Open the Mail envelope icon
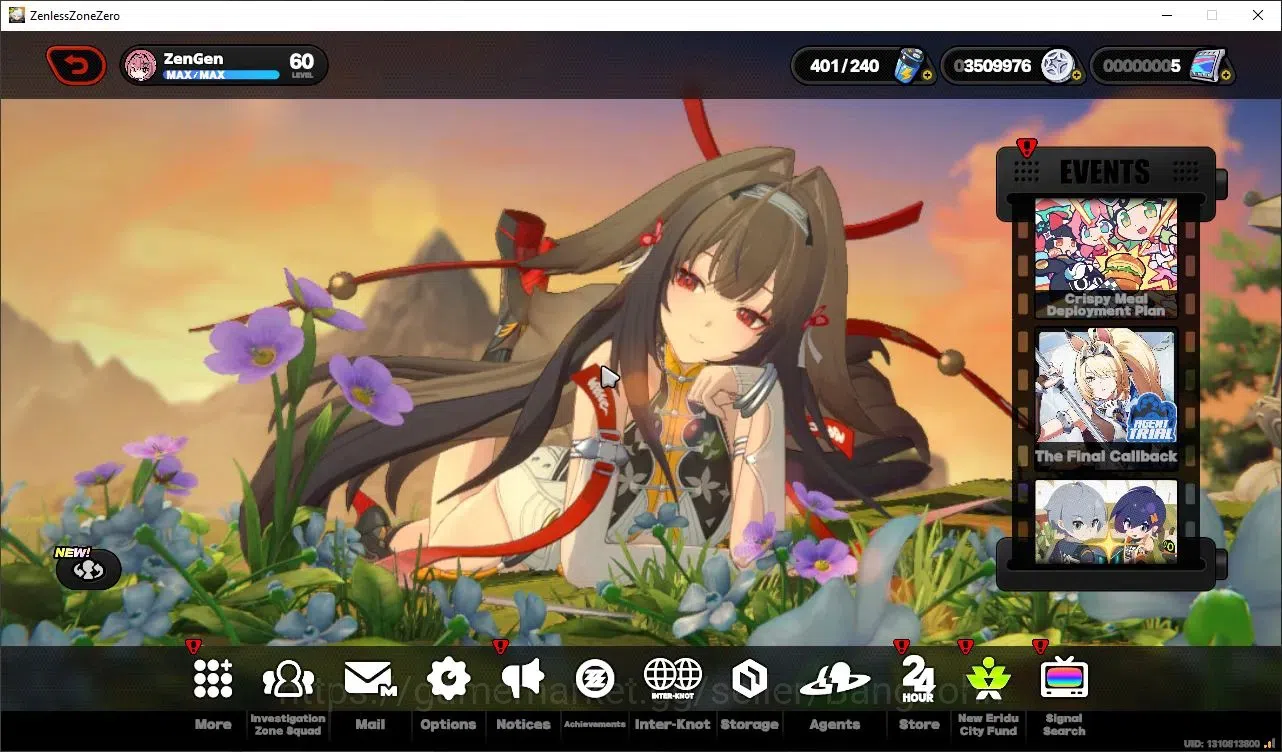 tap(370, 680)
